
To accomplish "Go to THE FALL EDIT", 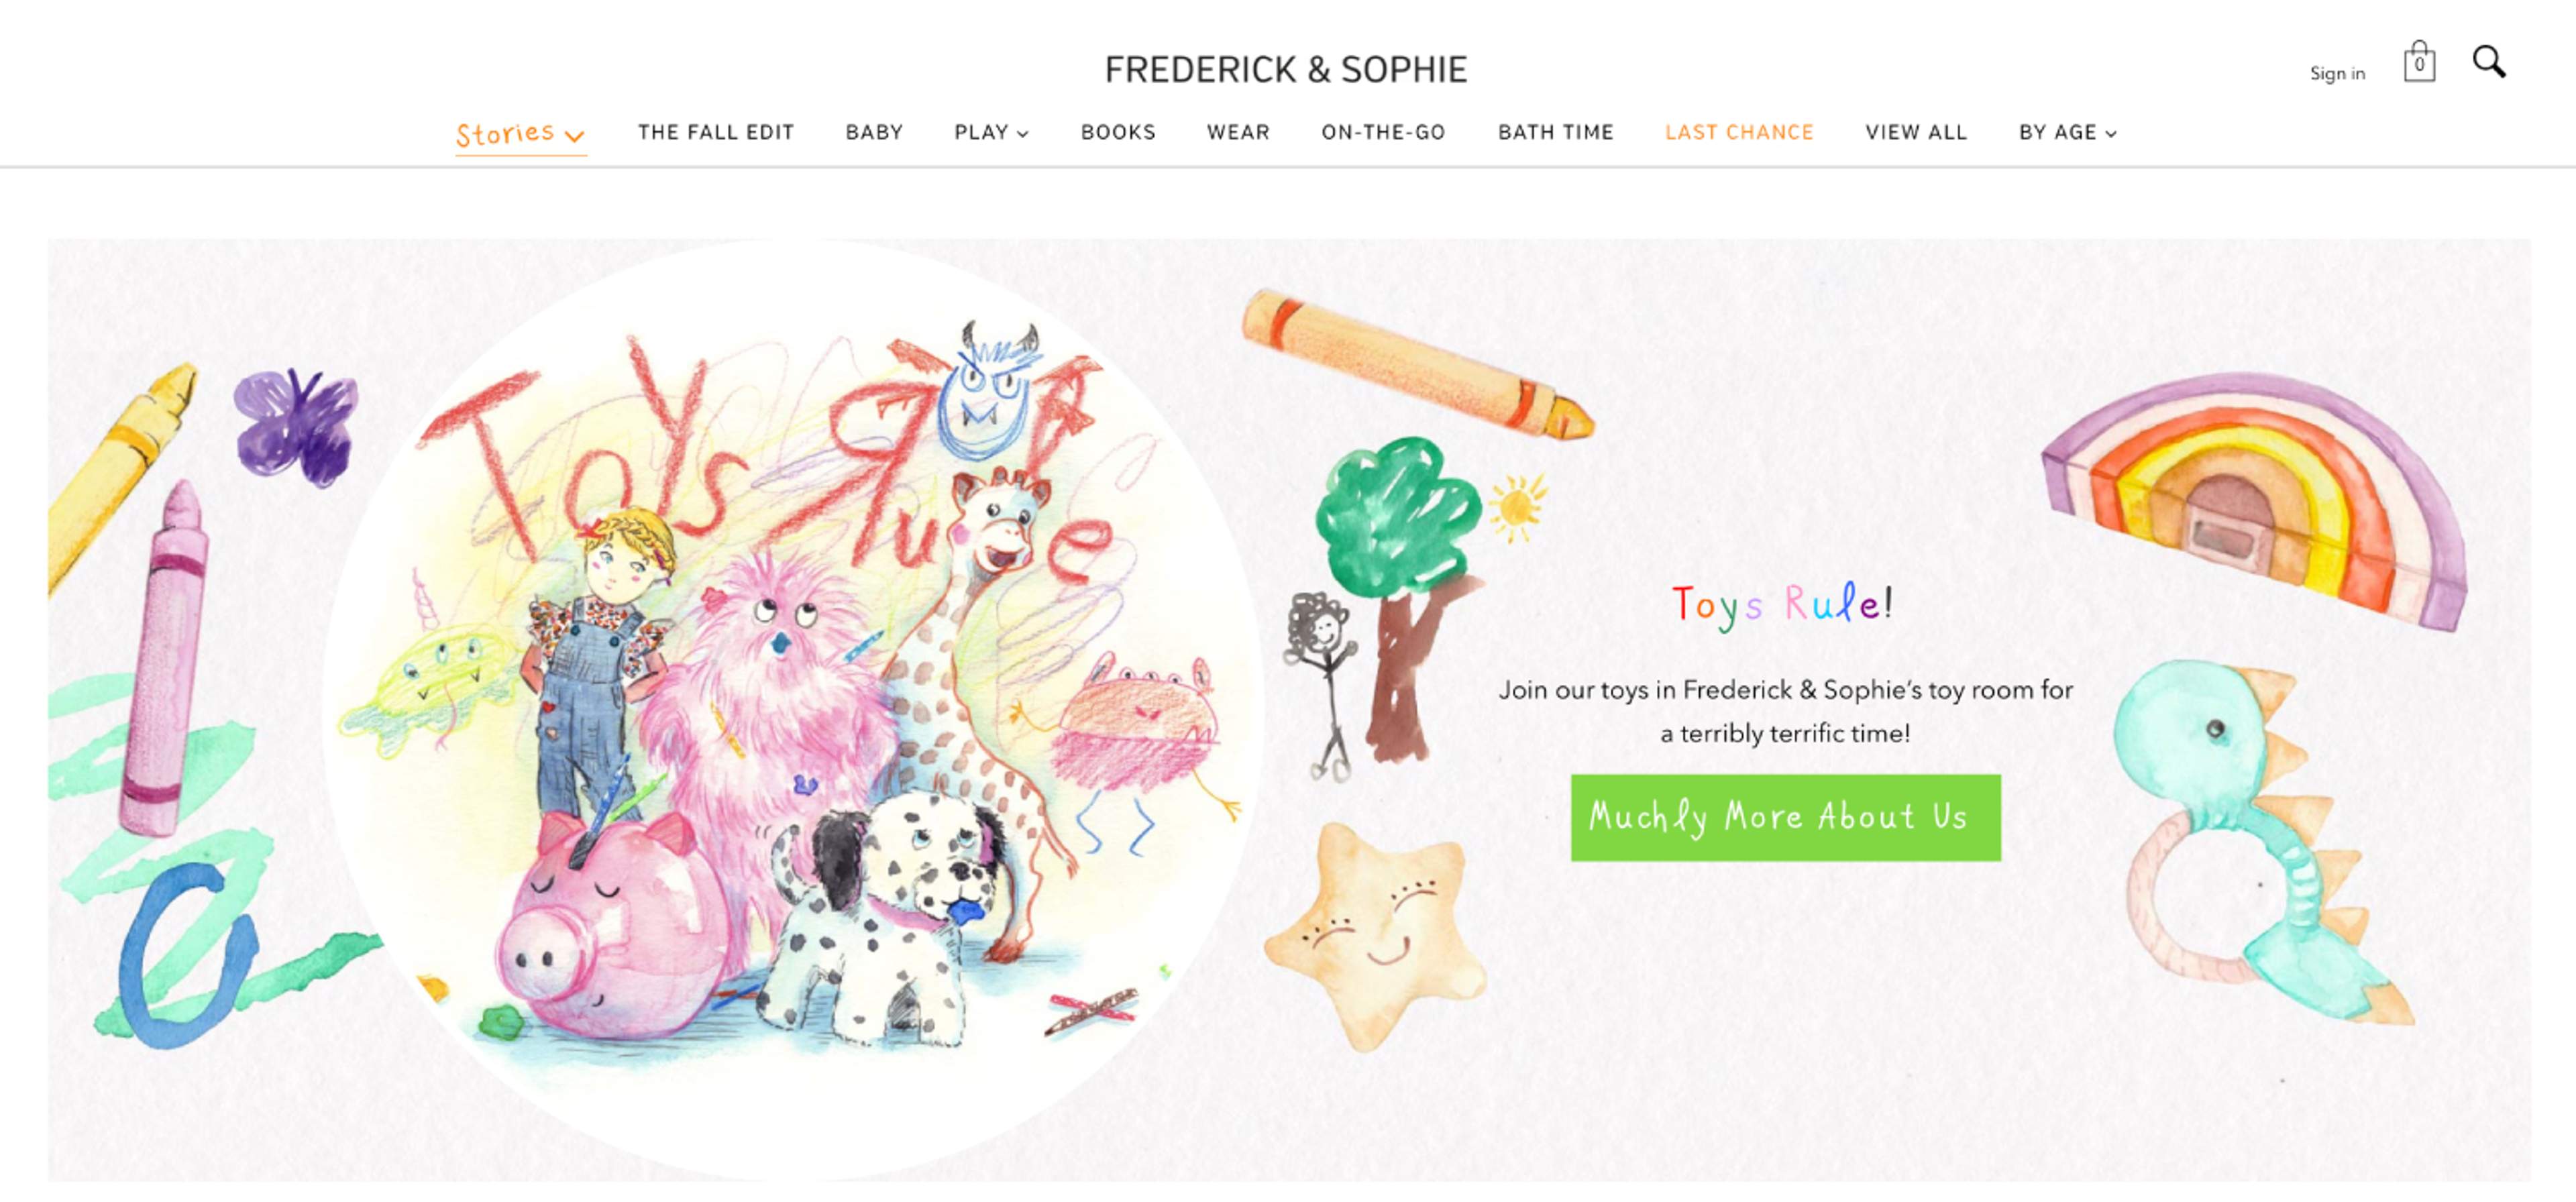I will point(716,132).
